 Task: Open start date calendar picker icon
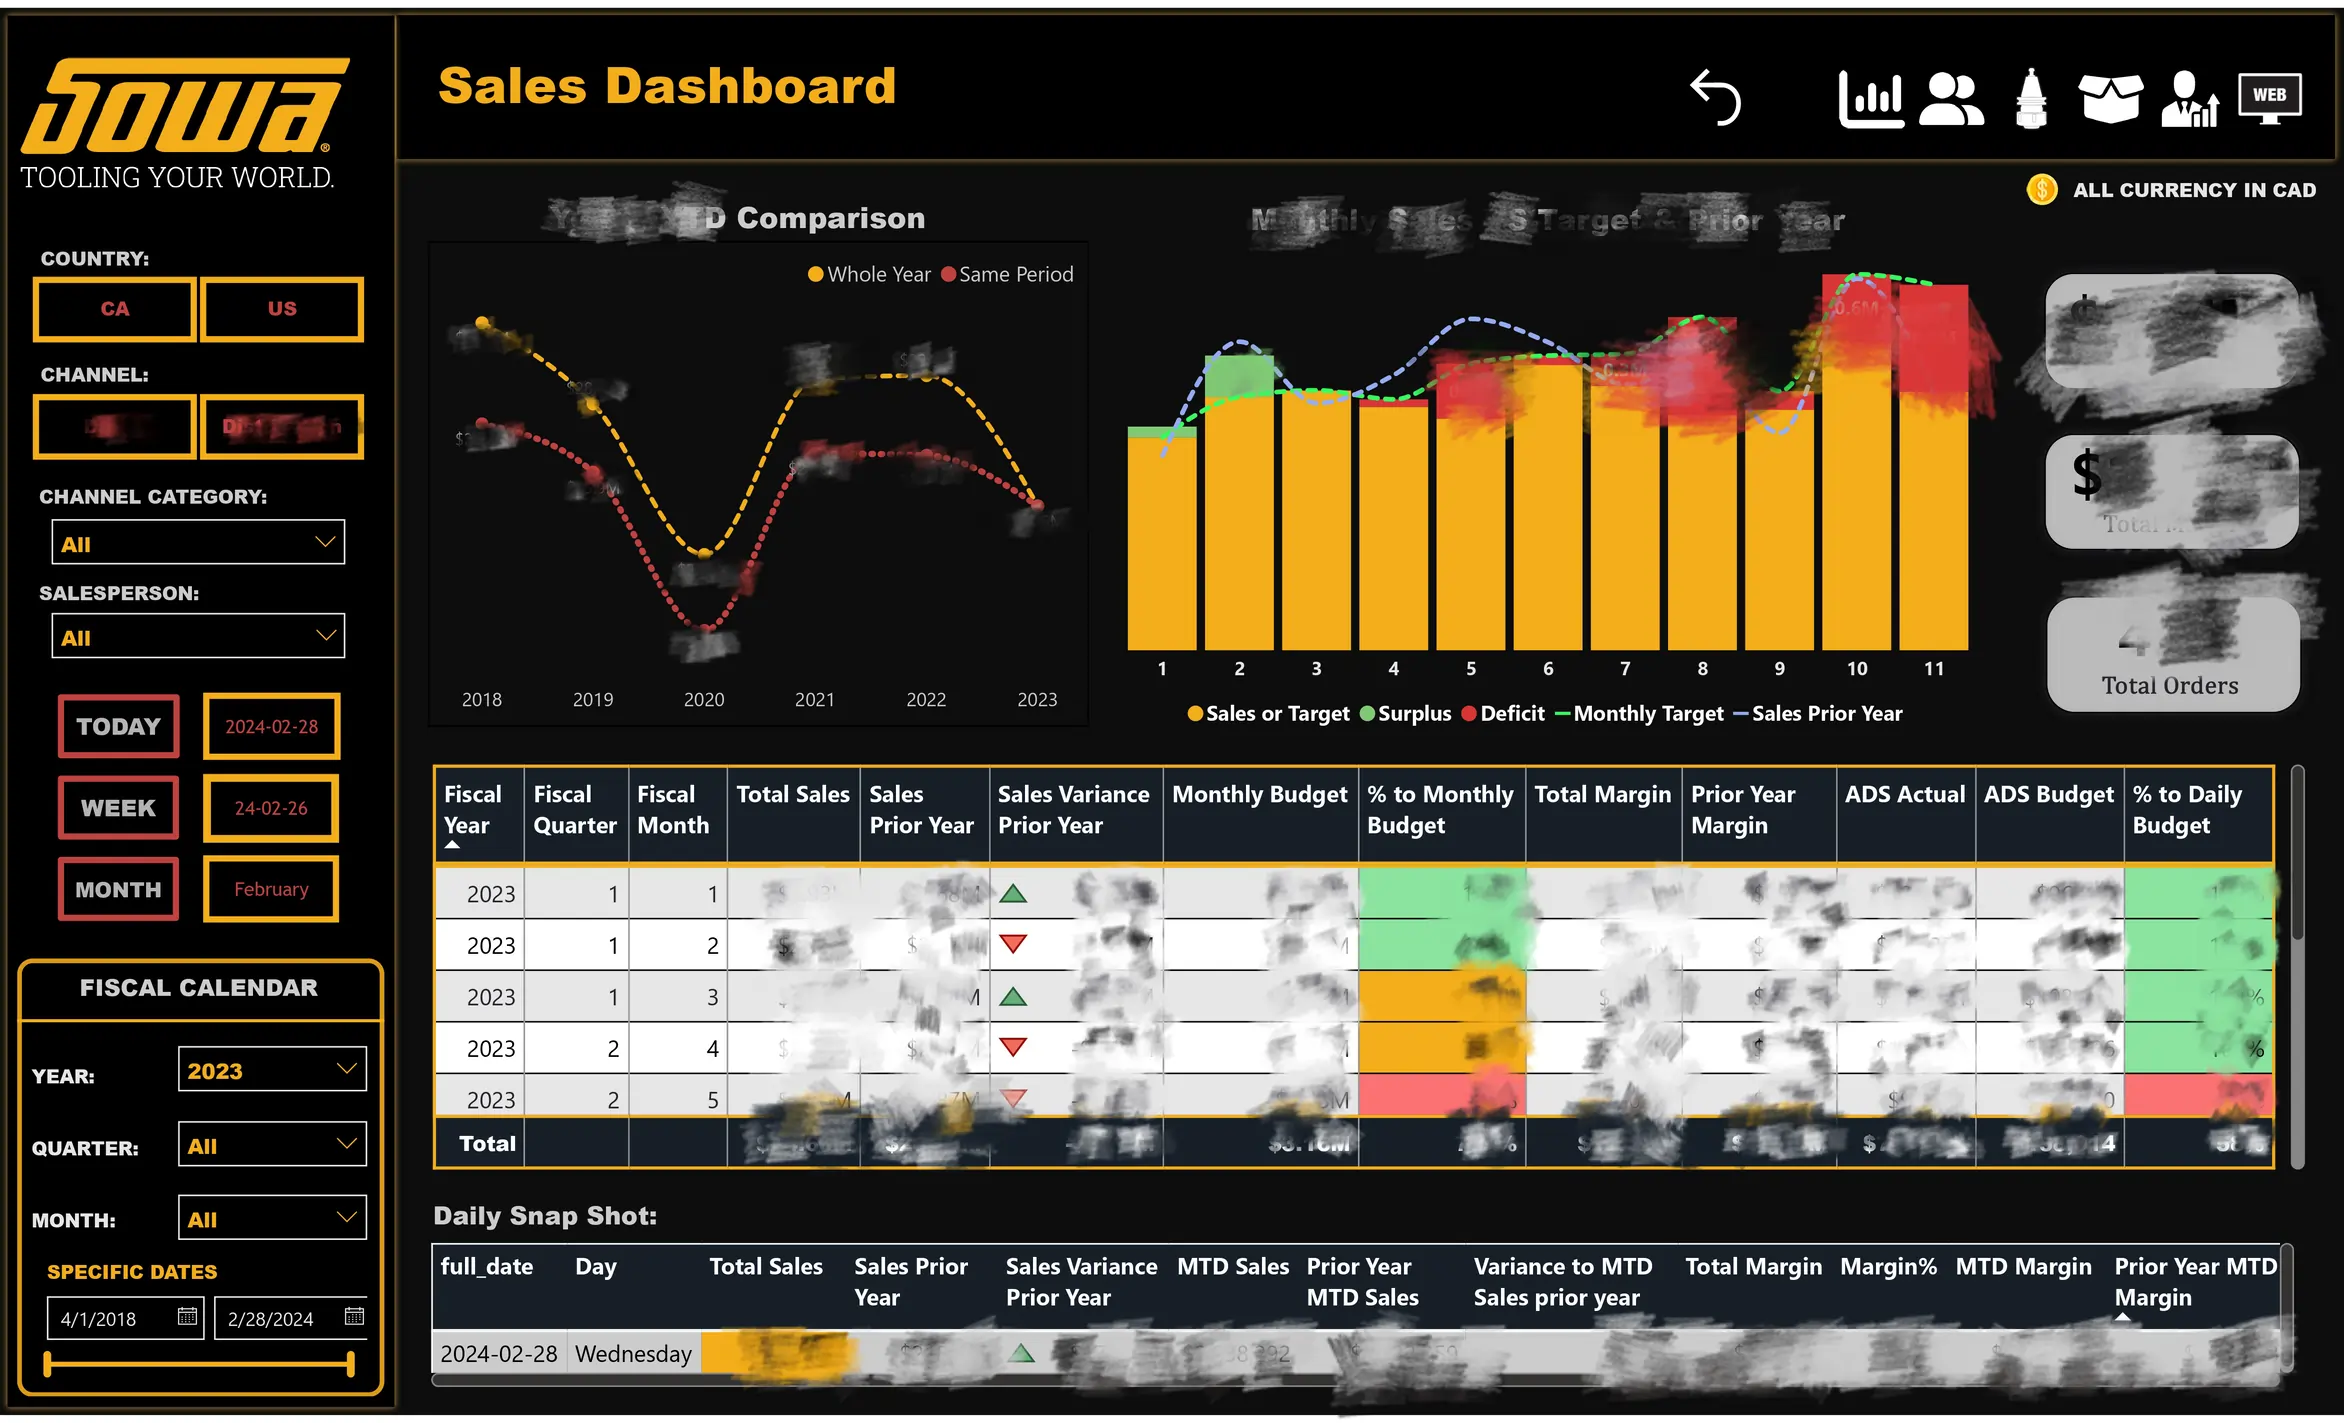[x=187, y=1316]
